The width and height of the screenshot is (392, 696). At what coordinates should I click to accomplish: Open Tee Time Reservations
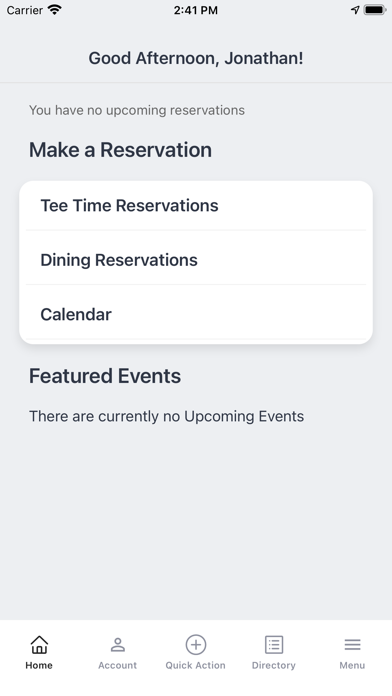(x=196, y=206)
